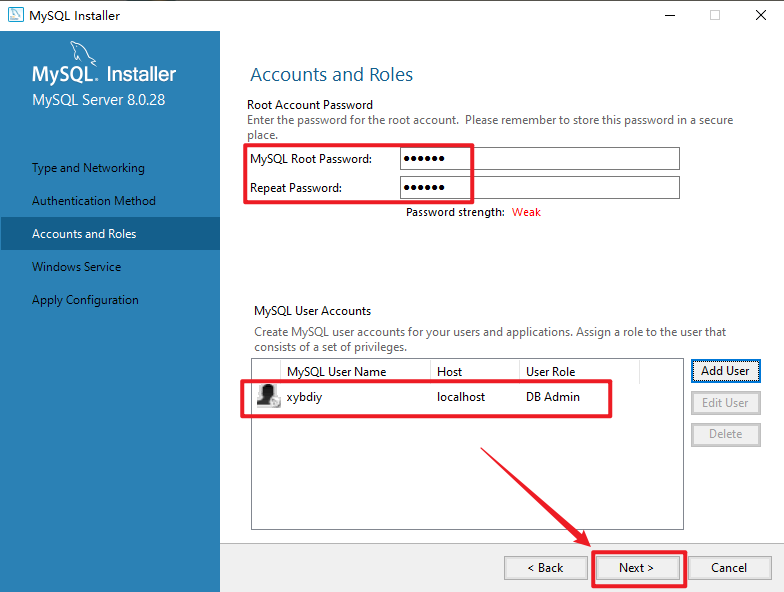
Task: Go to the Windows Service step
Action: pos(76,266)
